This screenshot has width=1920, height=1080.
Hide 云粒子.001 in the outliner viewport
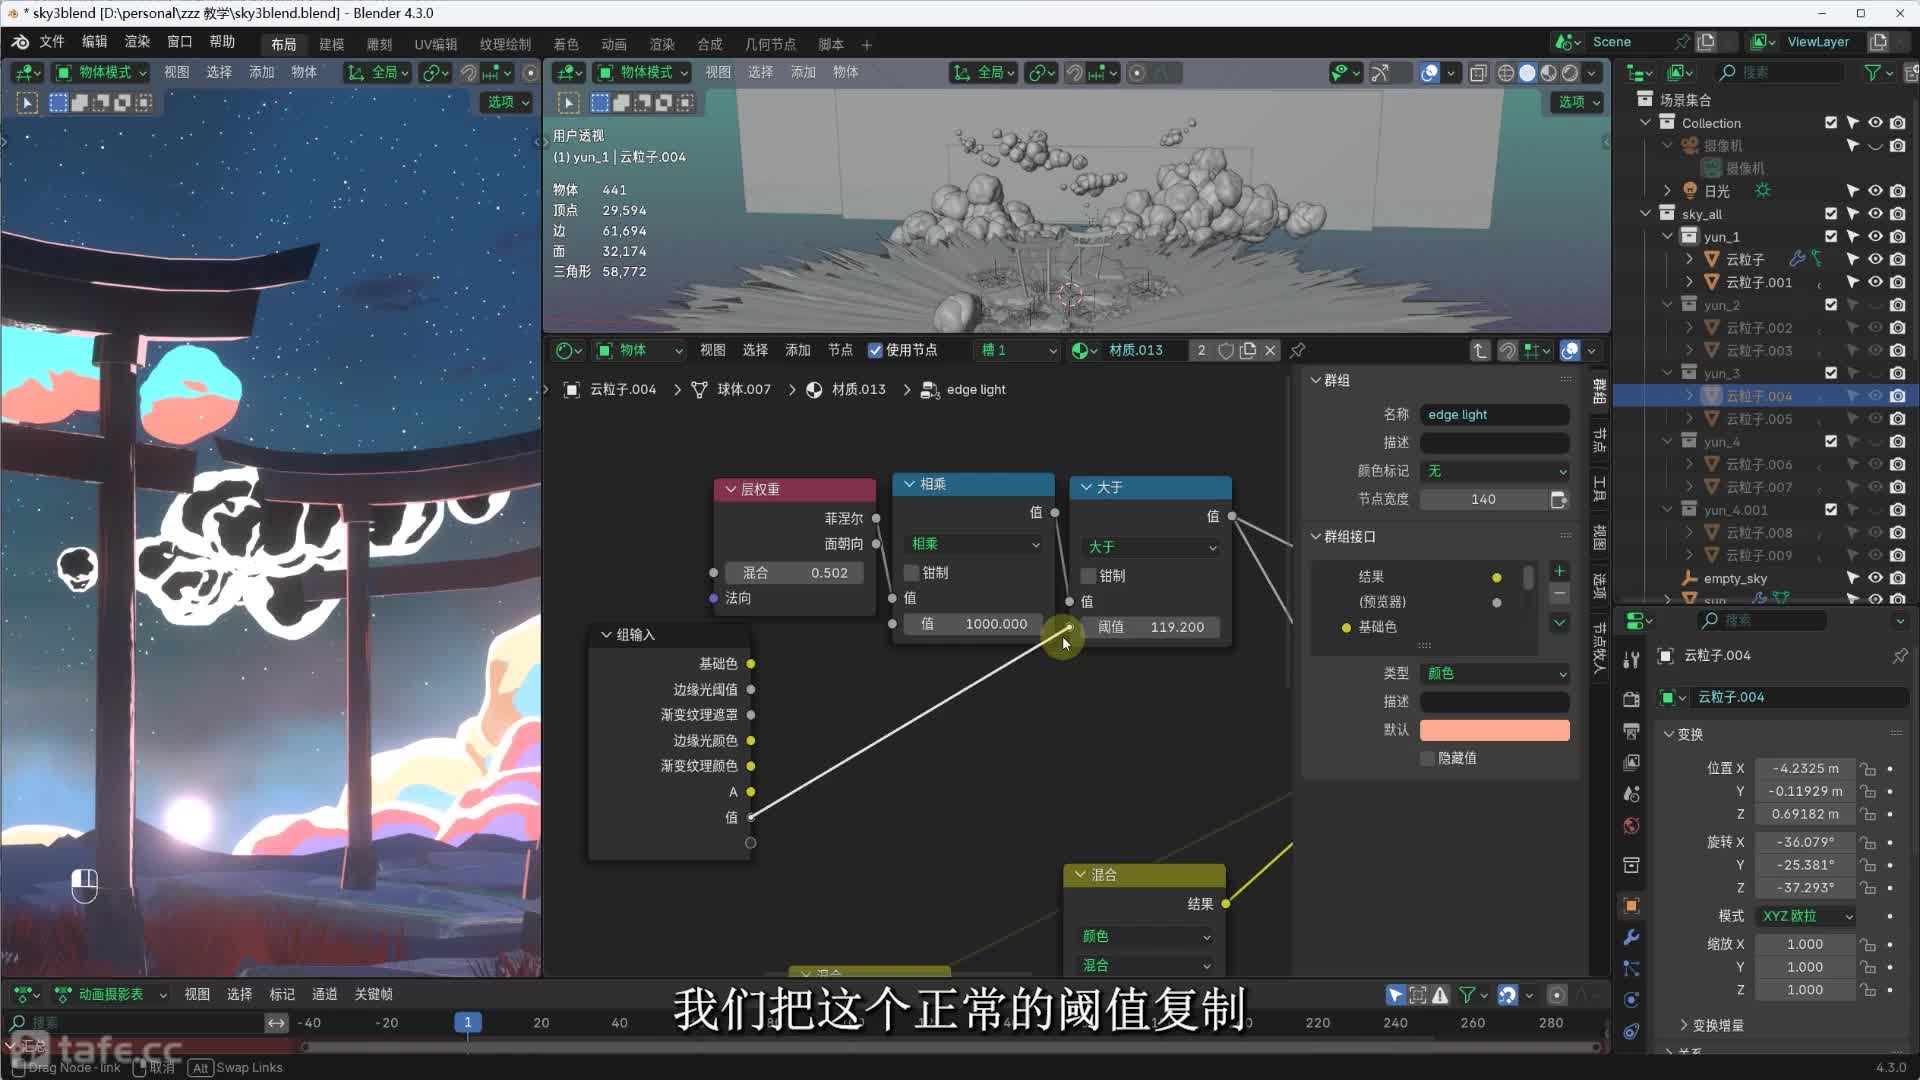tap(1875, 282)
